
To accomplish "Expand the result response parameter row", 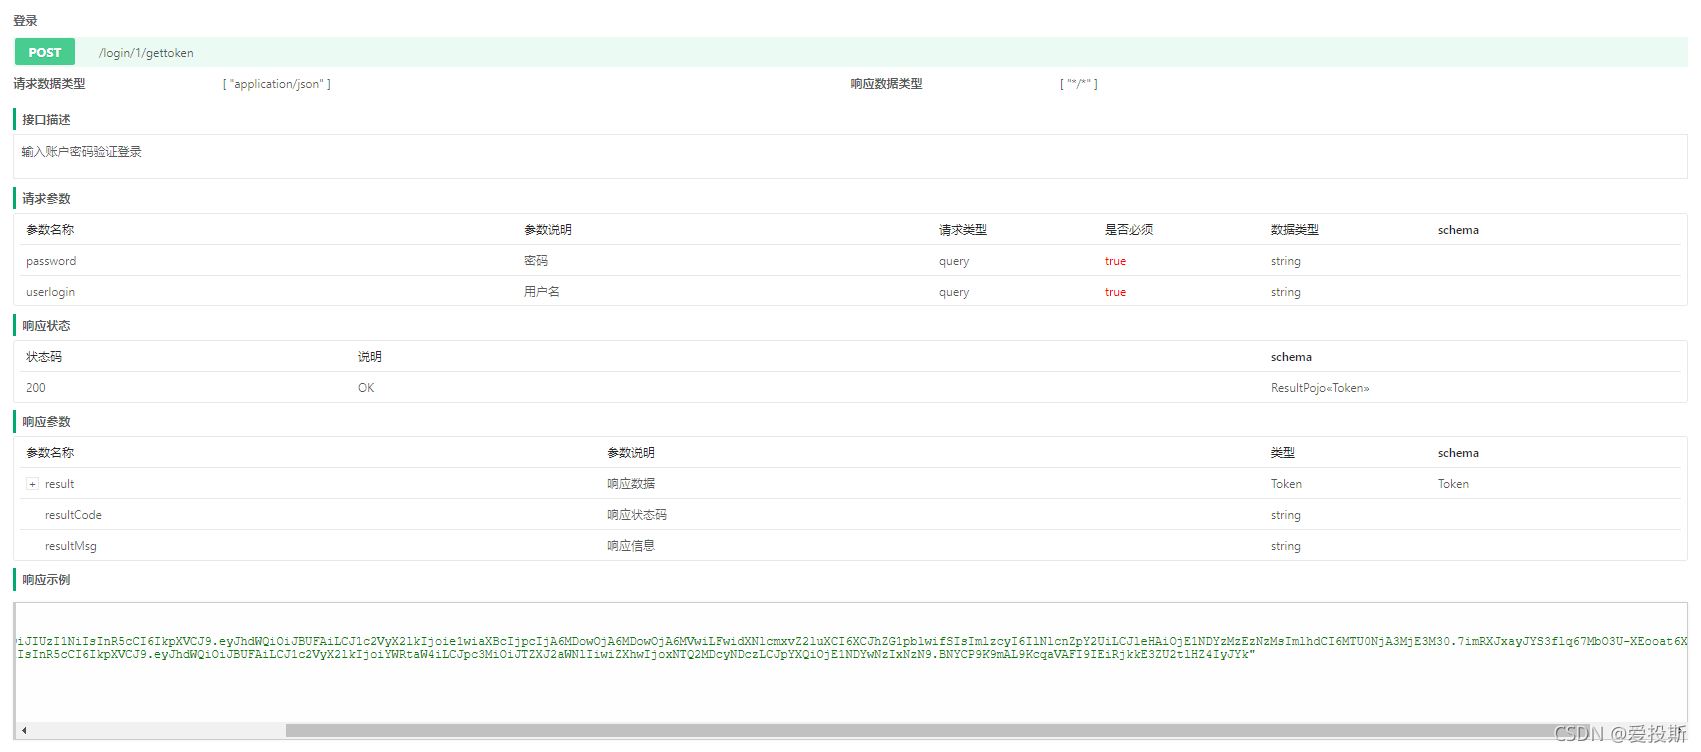I will [32, 484].
